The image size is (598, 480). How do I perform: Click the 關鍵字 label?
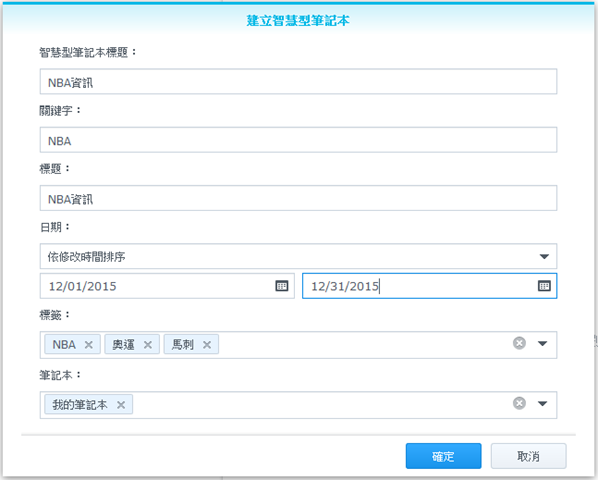pyautogui.click(x=60, y=111)
